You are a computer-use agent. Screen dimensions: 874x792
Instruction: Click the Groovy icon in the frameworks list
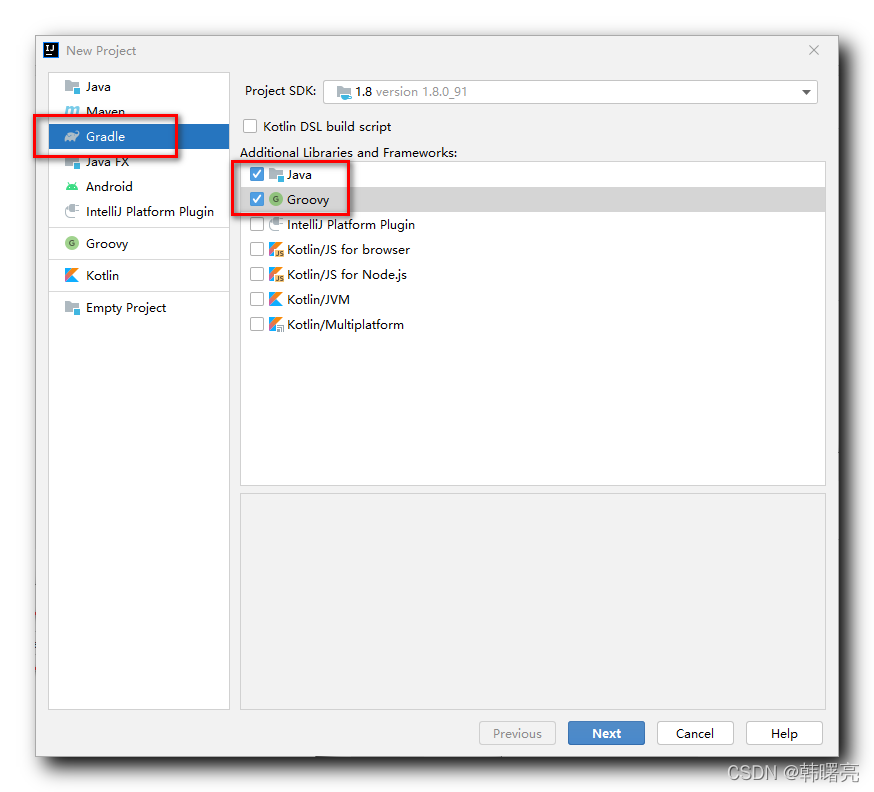tap(276, 199)
